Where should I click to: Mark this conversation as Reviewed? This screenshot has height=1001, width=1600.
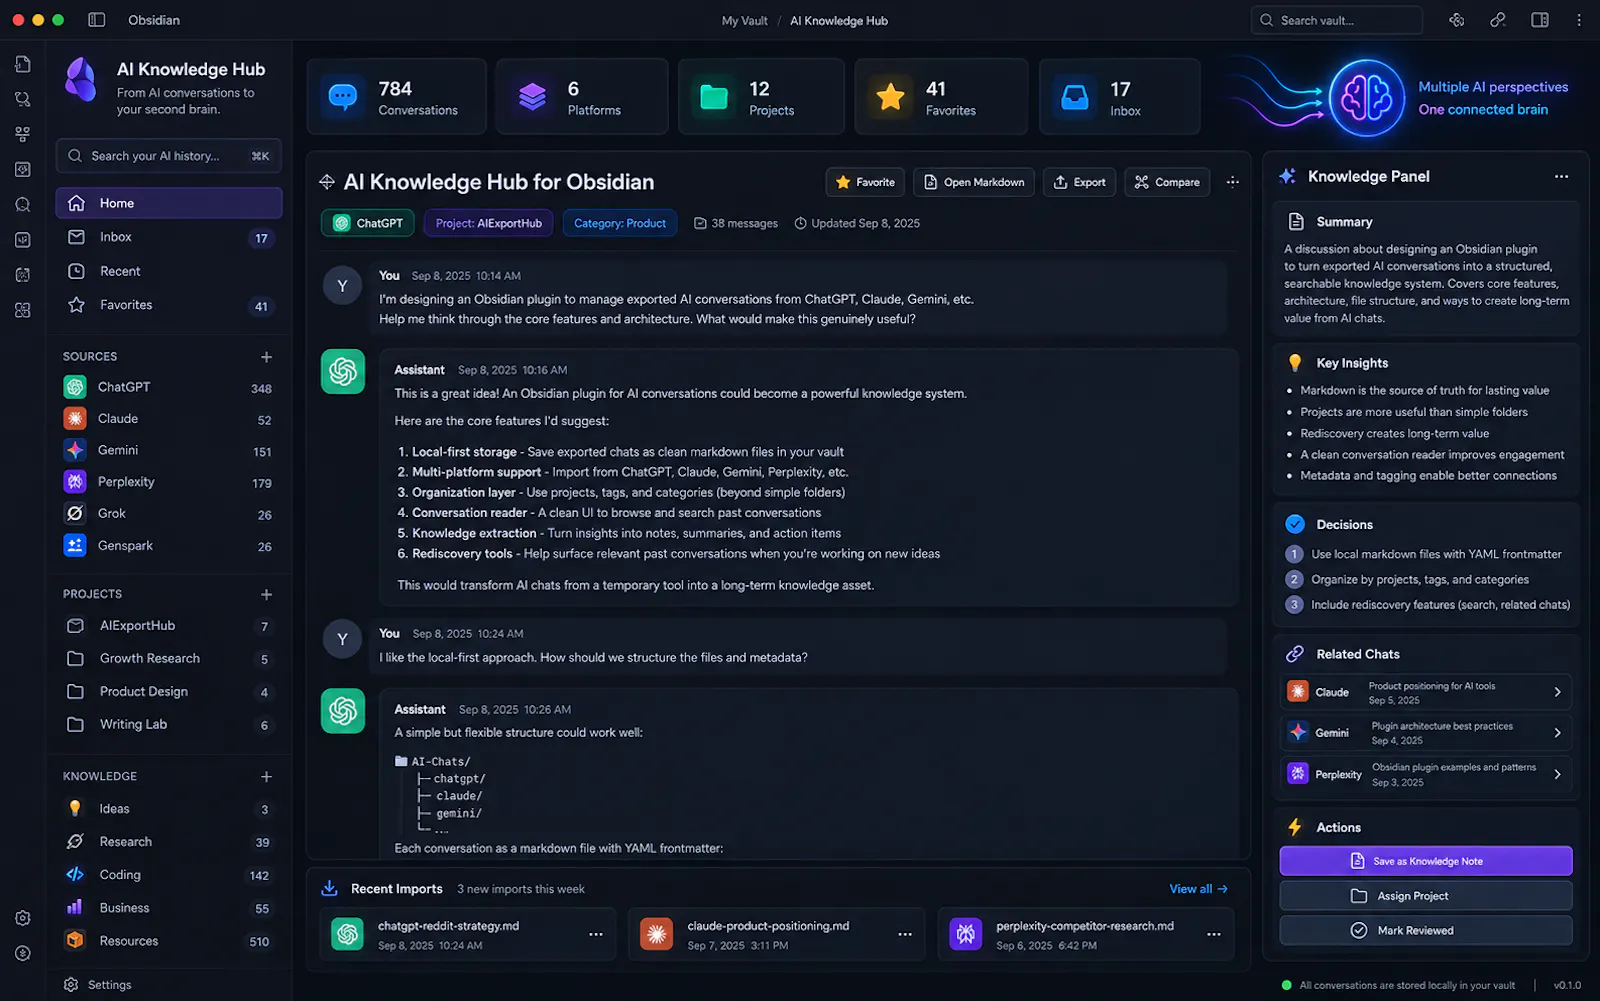(x=1426, y=930)
